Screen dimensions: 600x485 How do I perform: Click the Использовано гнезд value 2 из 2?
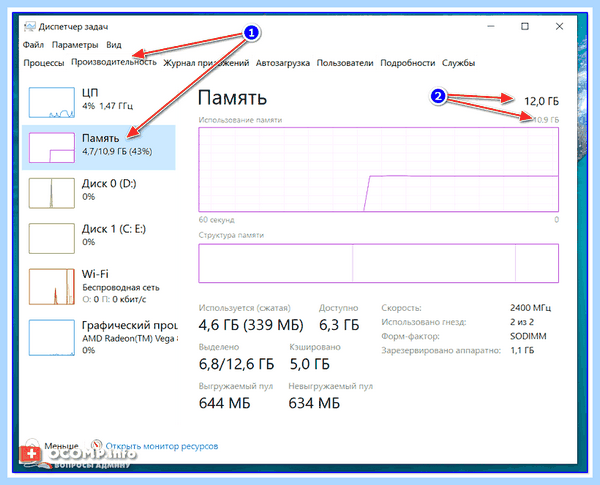[522, 322]
